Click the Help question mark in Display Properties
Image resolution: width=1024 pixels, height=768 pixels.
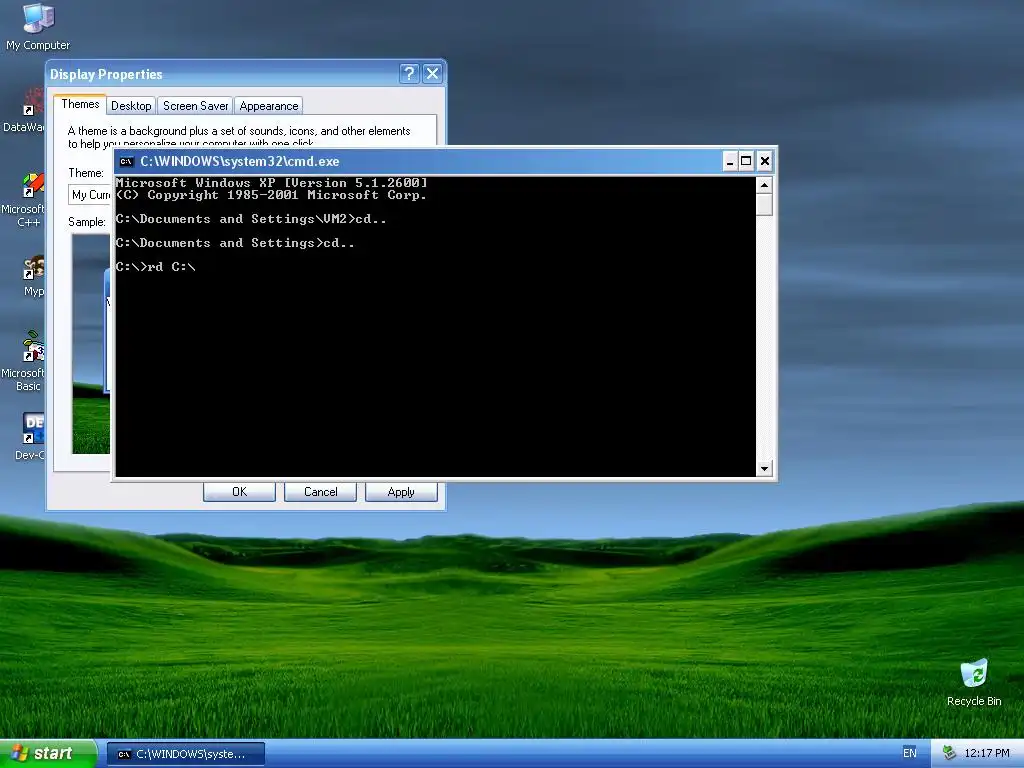click(x=409, y=73)
